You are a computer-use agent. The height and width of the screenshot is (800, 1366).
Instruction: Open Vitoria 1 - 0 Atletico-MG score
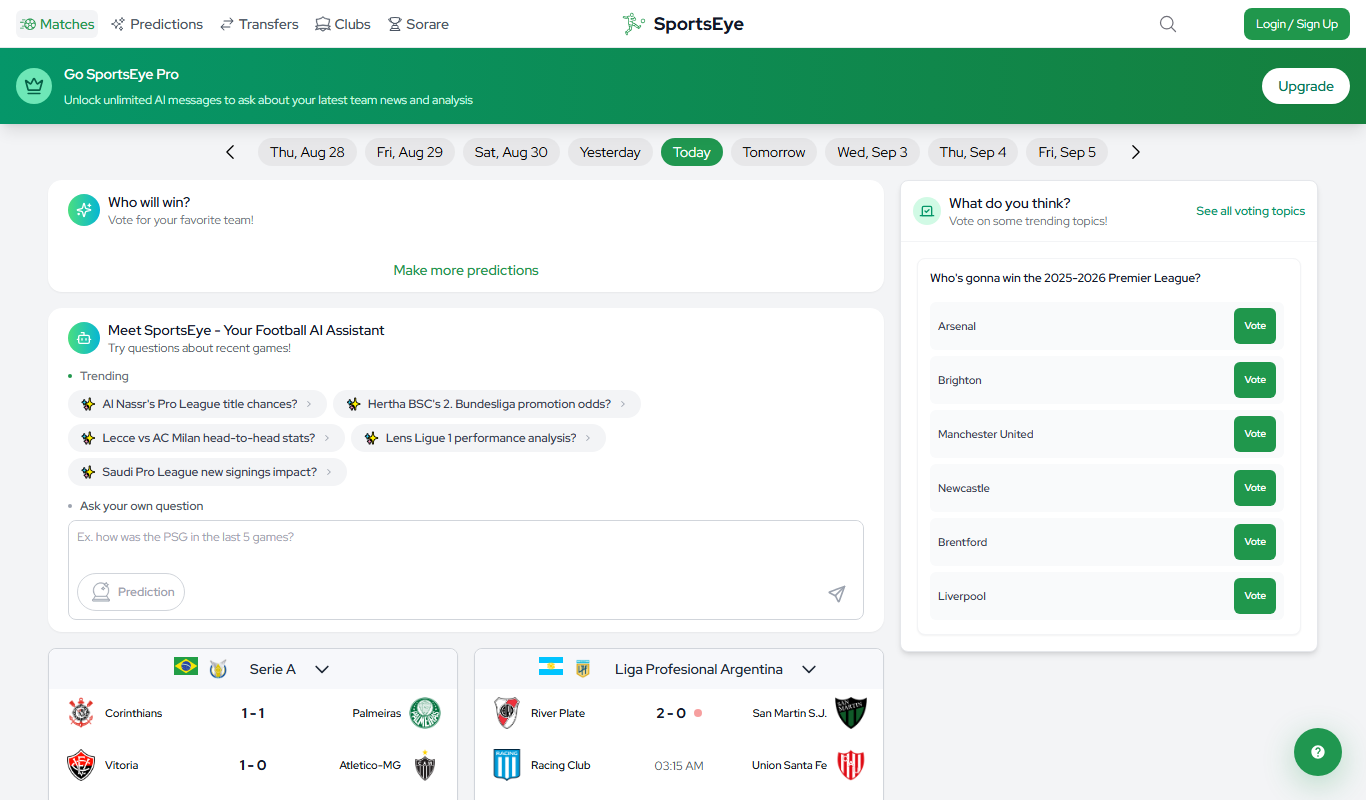pos(252,765)
